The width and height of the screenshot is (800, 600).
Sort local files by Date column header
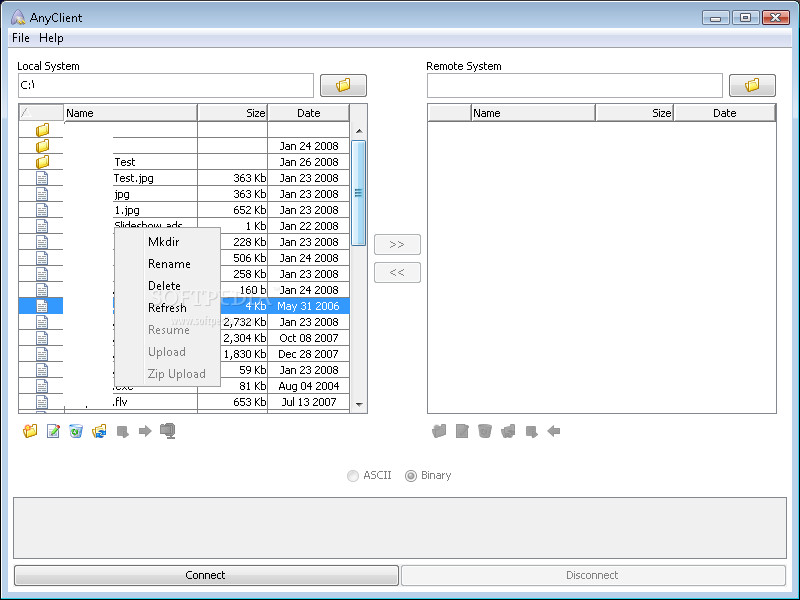309,113
